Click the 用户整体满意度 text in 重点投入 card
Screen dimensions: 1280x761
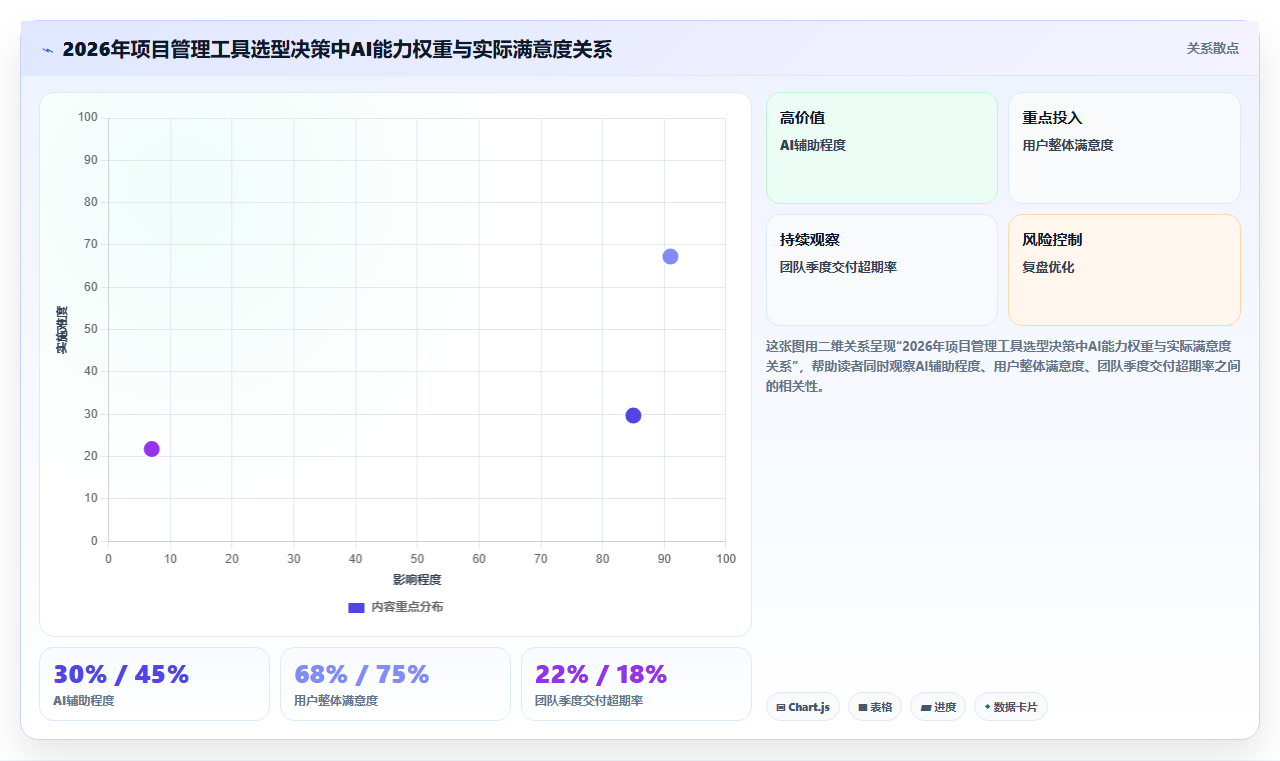pyautogui.click(x=1067, y=145)
